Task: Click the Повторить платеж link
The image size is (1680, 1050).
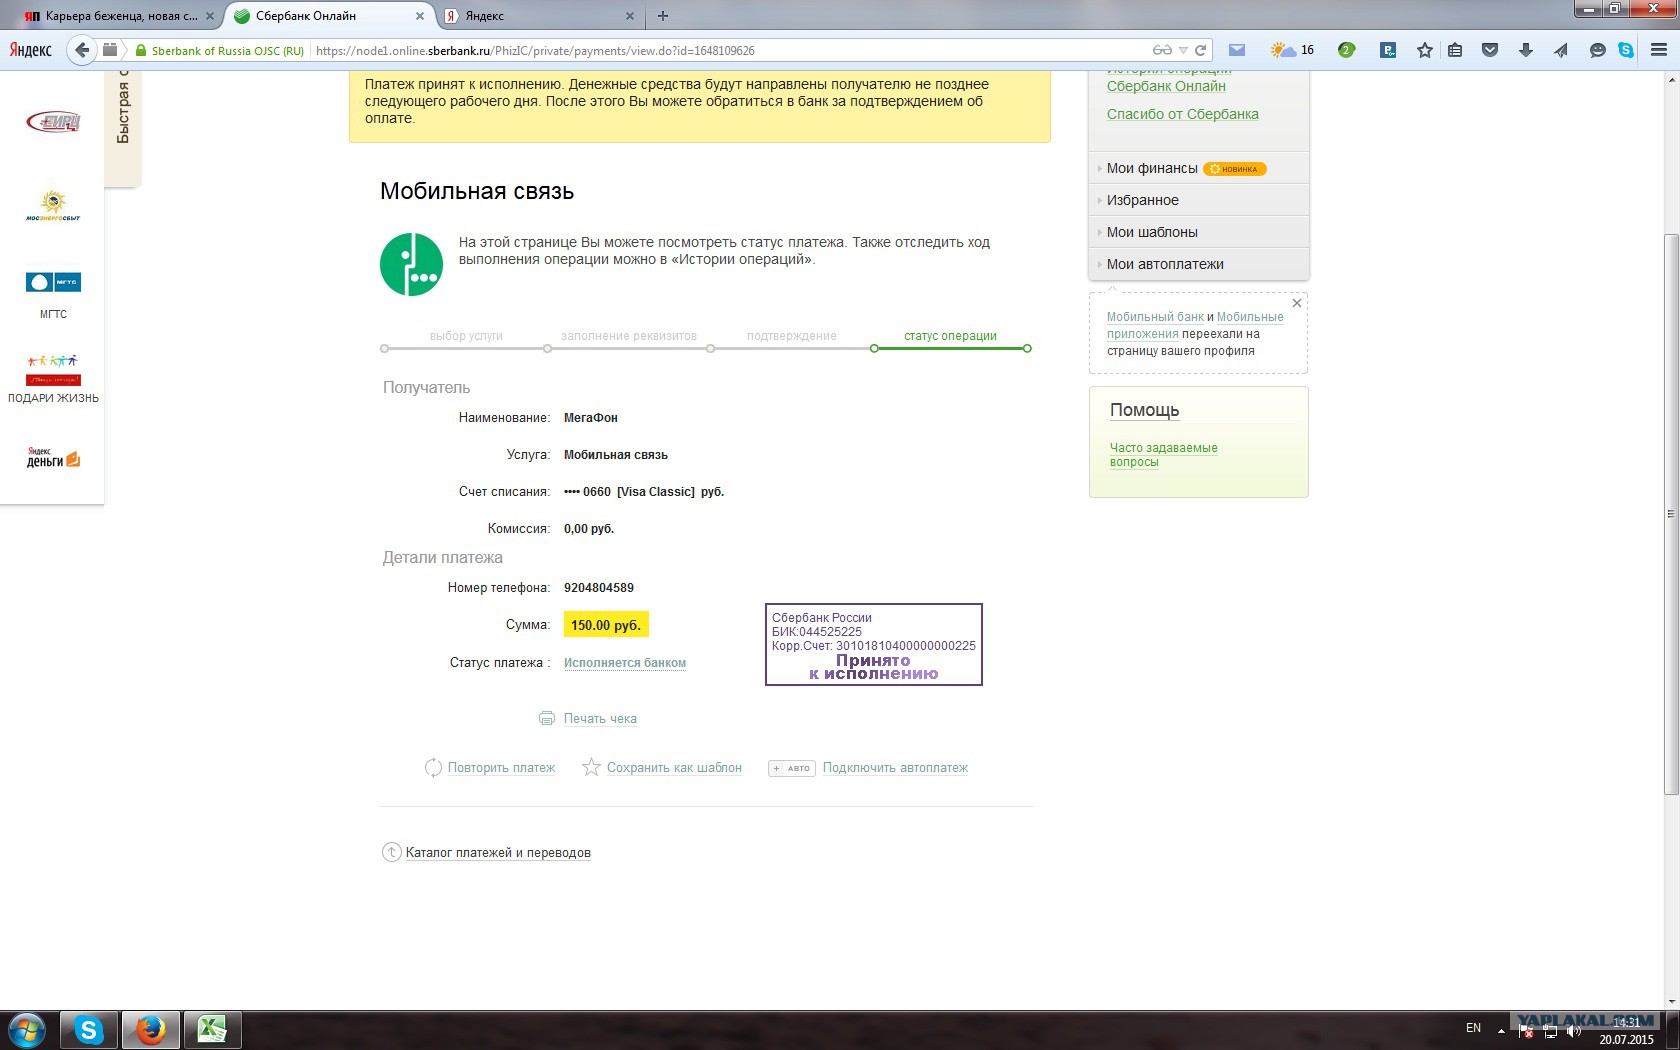Action: [501, 768]
